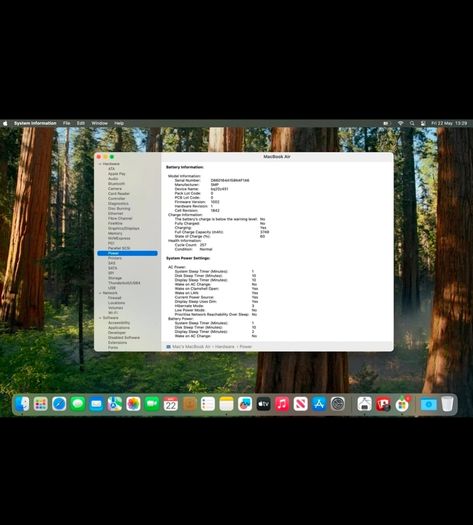Select ATA in the Hardware list
This screenshot has height=525, width=473.
point(111,169)
